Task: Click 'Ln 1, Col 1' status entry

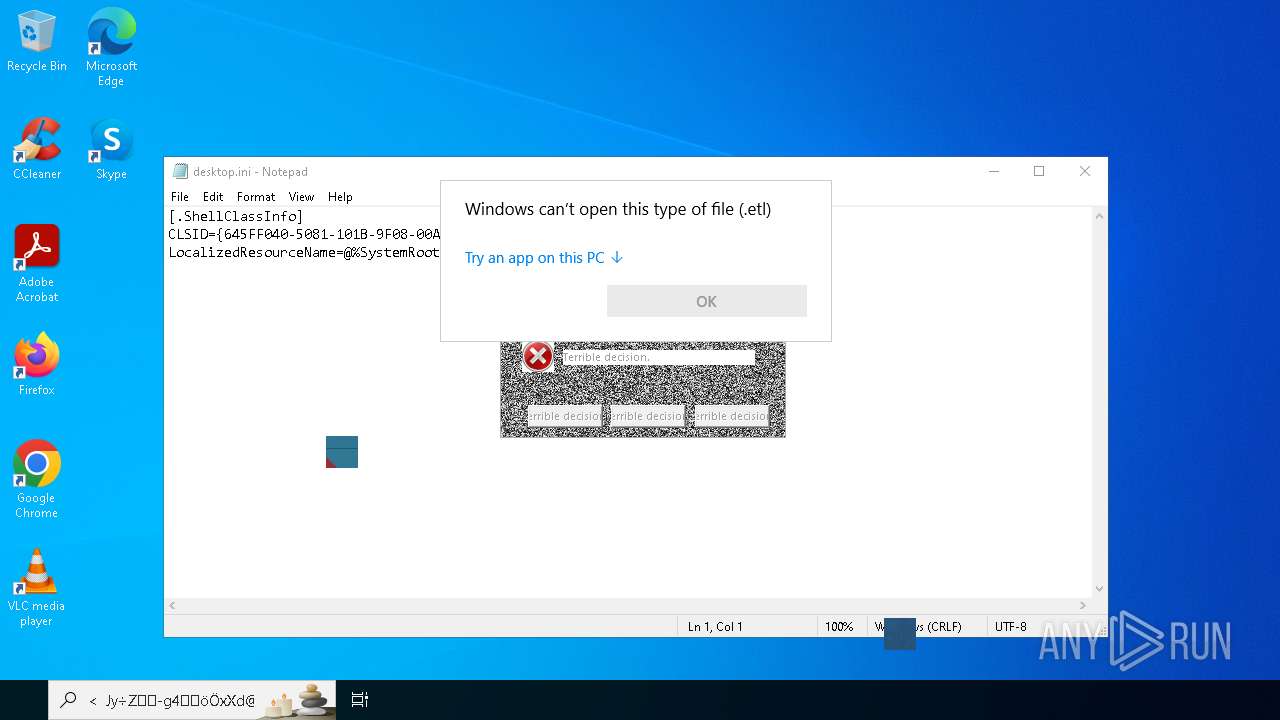Action: 715,627
